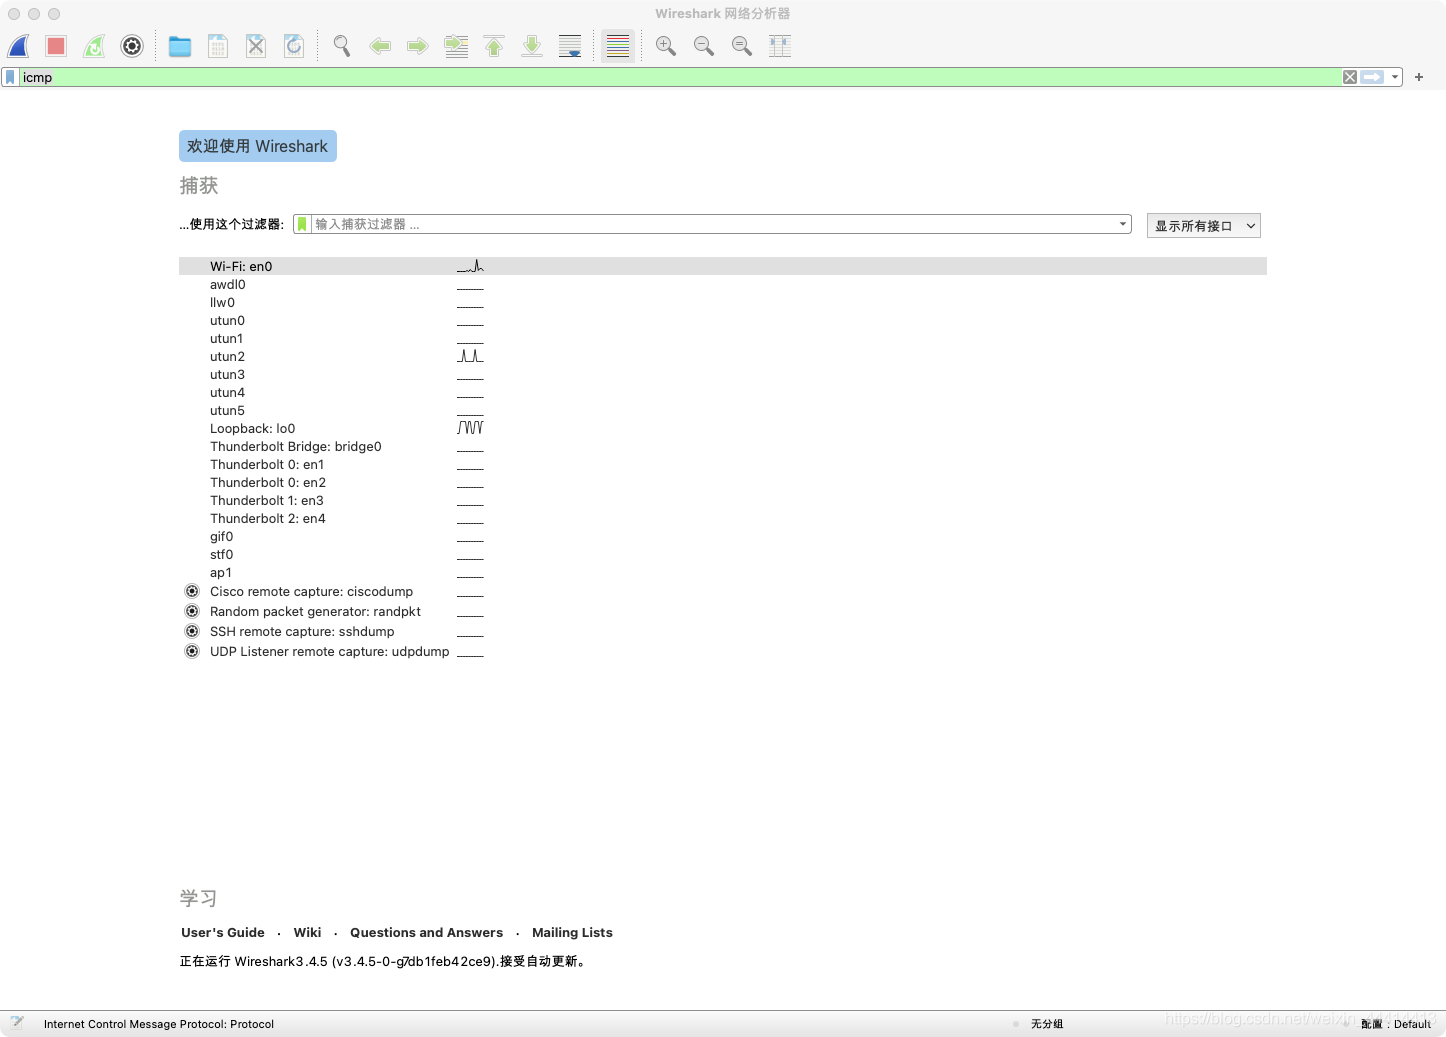Screen dimensions: 1446x1037
Task: Jump to the first packet icon
Action: [x=494, y=46]
